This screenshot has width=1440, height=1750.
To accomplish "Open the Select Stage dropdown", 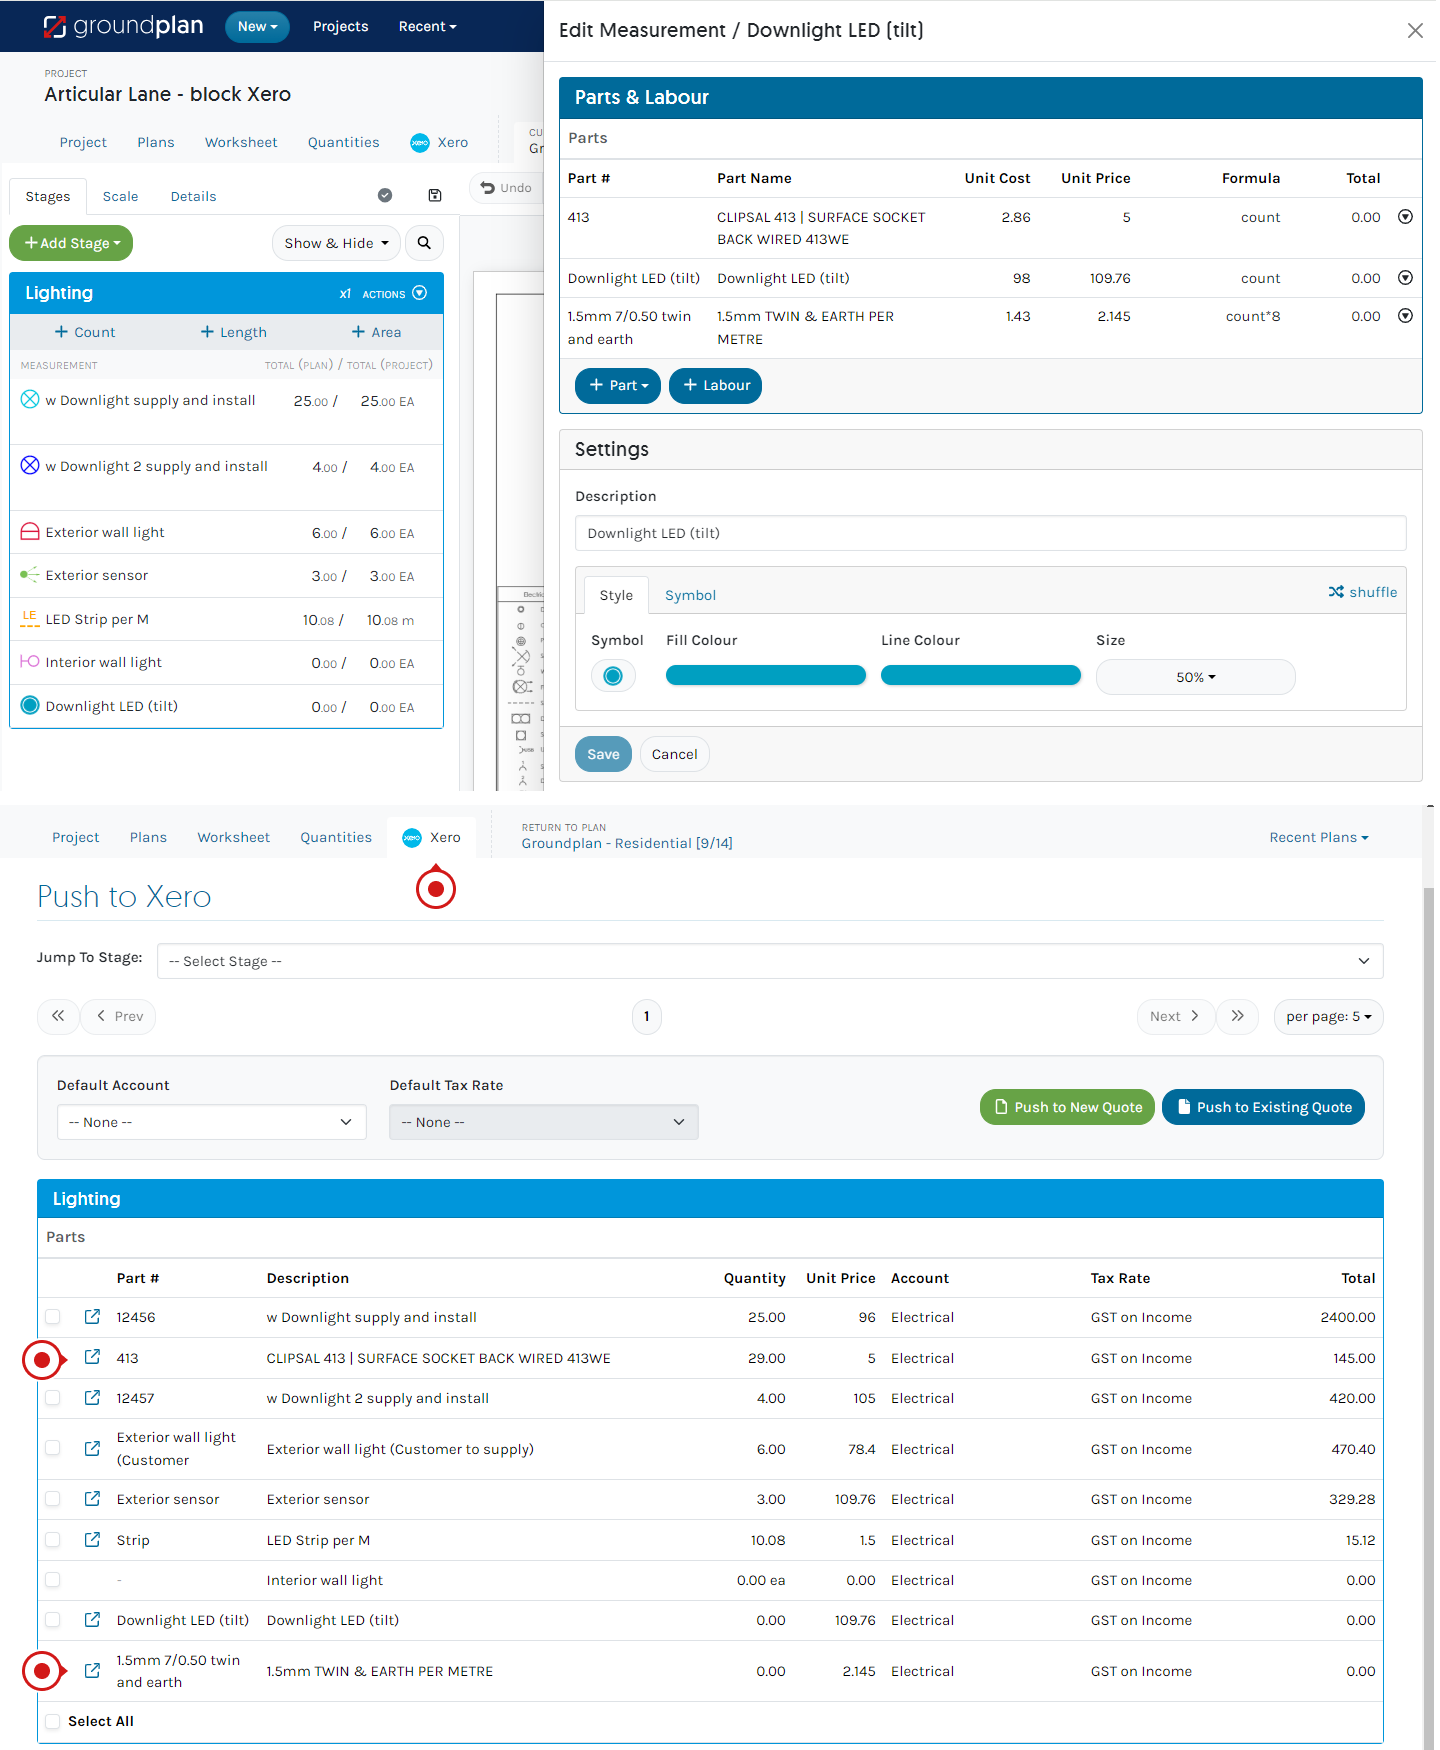I will (x=770, y=961).
